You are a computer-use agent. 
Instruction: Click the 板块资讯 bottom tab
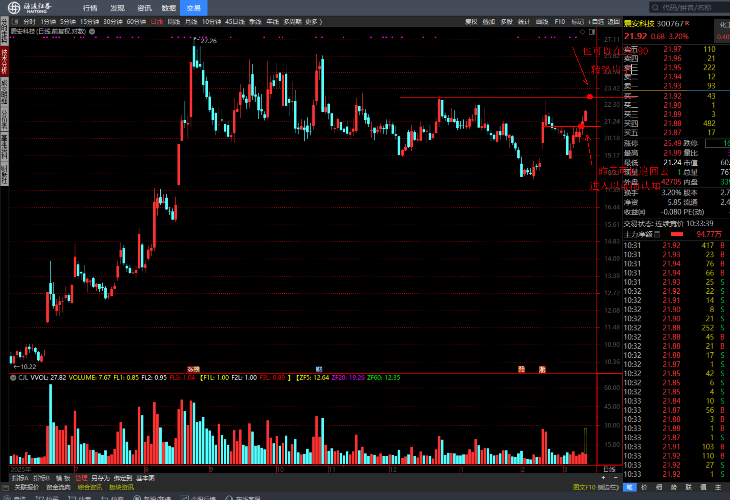click(x=122, y=487)
